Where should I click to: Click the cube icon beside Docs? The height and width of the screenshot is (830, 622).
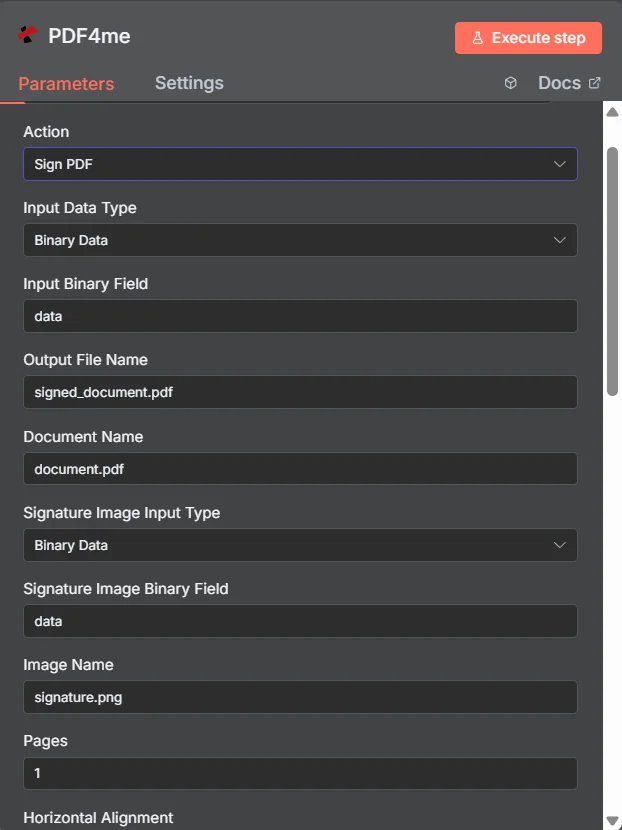510,83
